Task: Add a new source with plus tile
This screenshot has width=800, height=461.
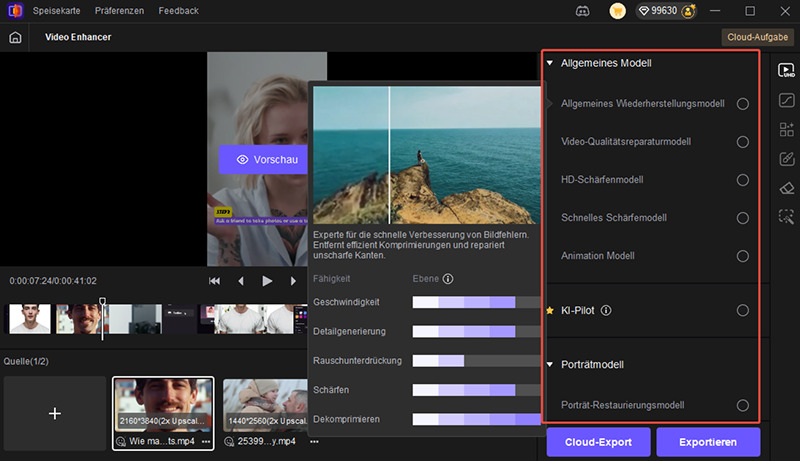Action: [55, 413]
